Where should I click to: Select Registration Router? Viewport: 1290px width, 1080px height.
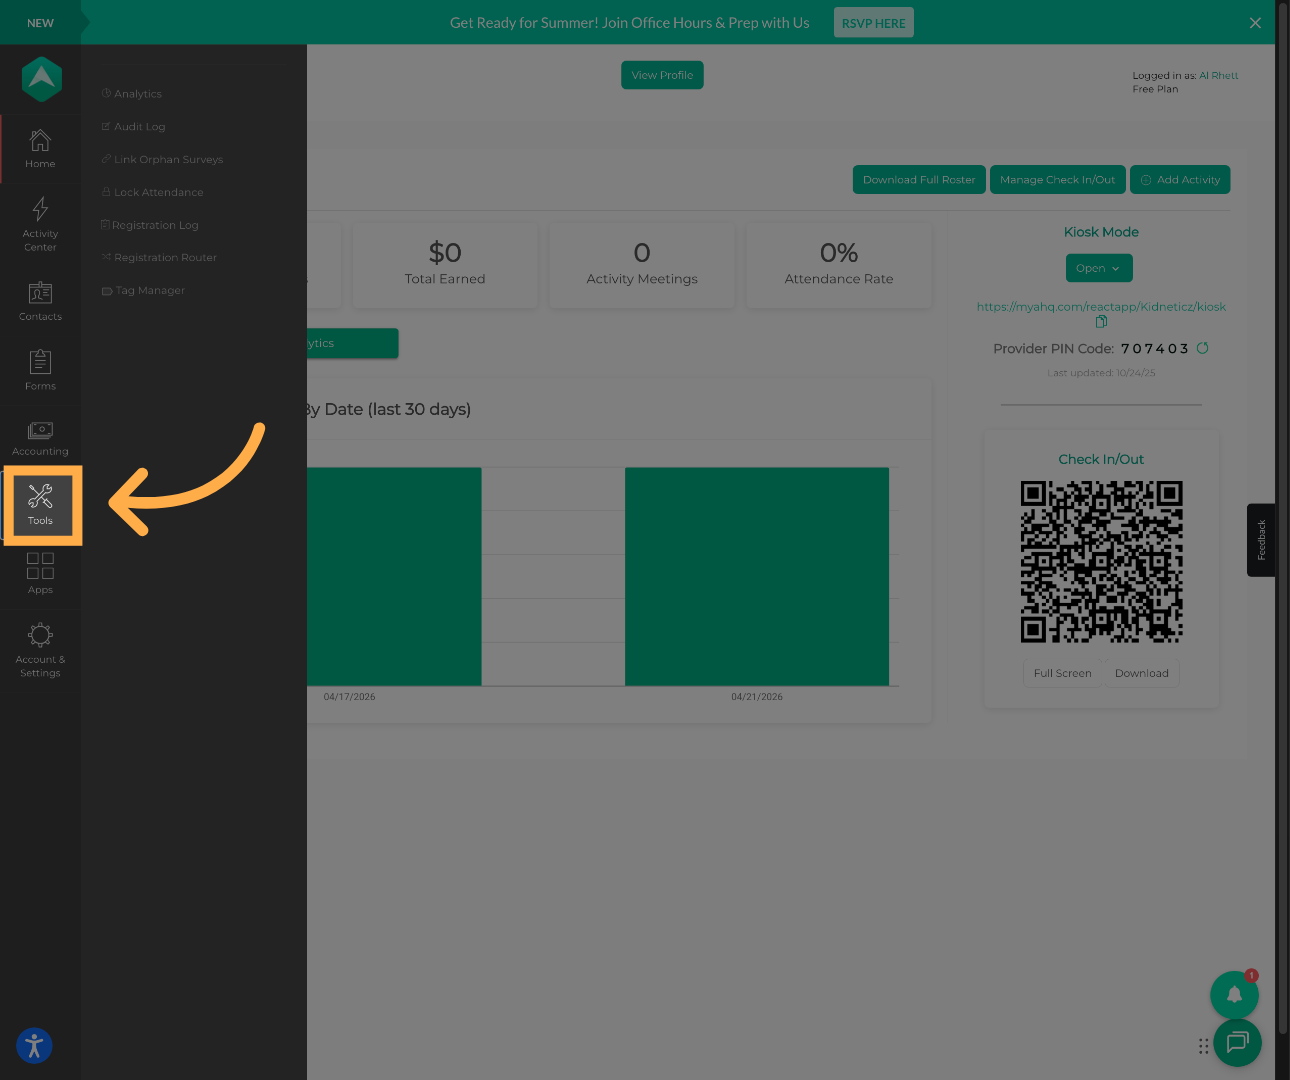159,258
